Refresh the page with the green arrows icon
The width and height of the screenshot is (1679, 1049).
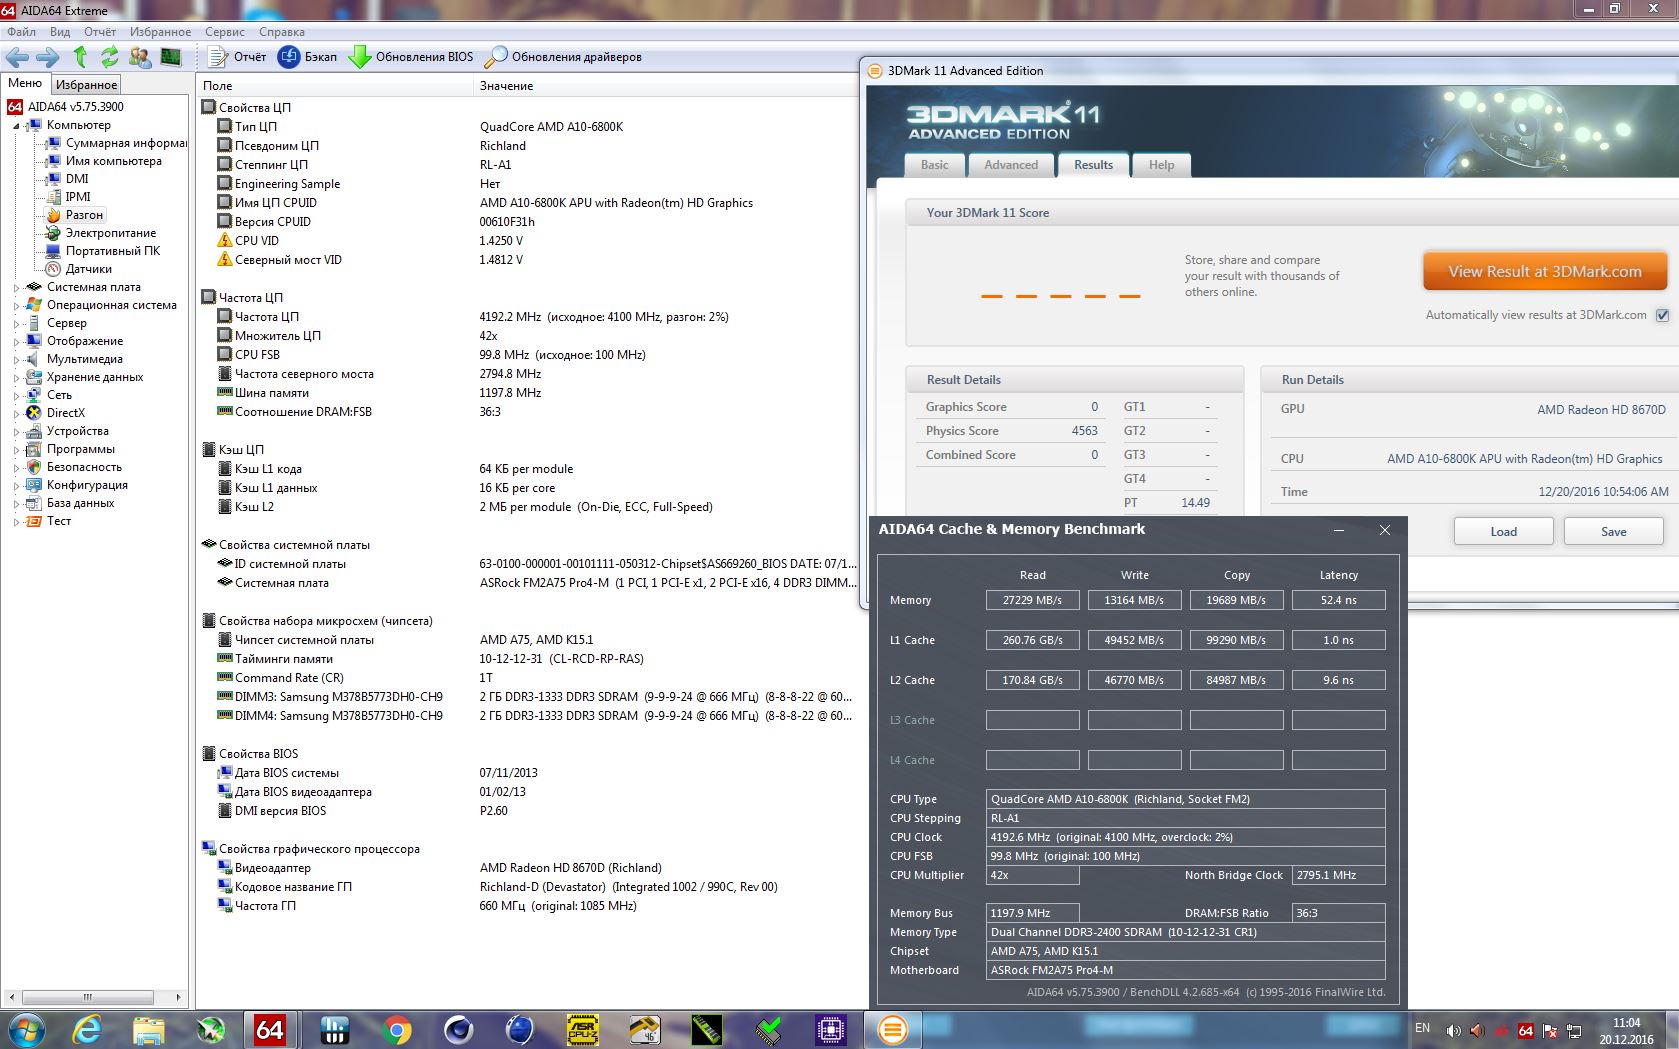coord(109,57)
